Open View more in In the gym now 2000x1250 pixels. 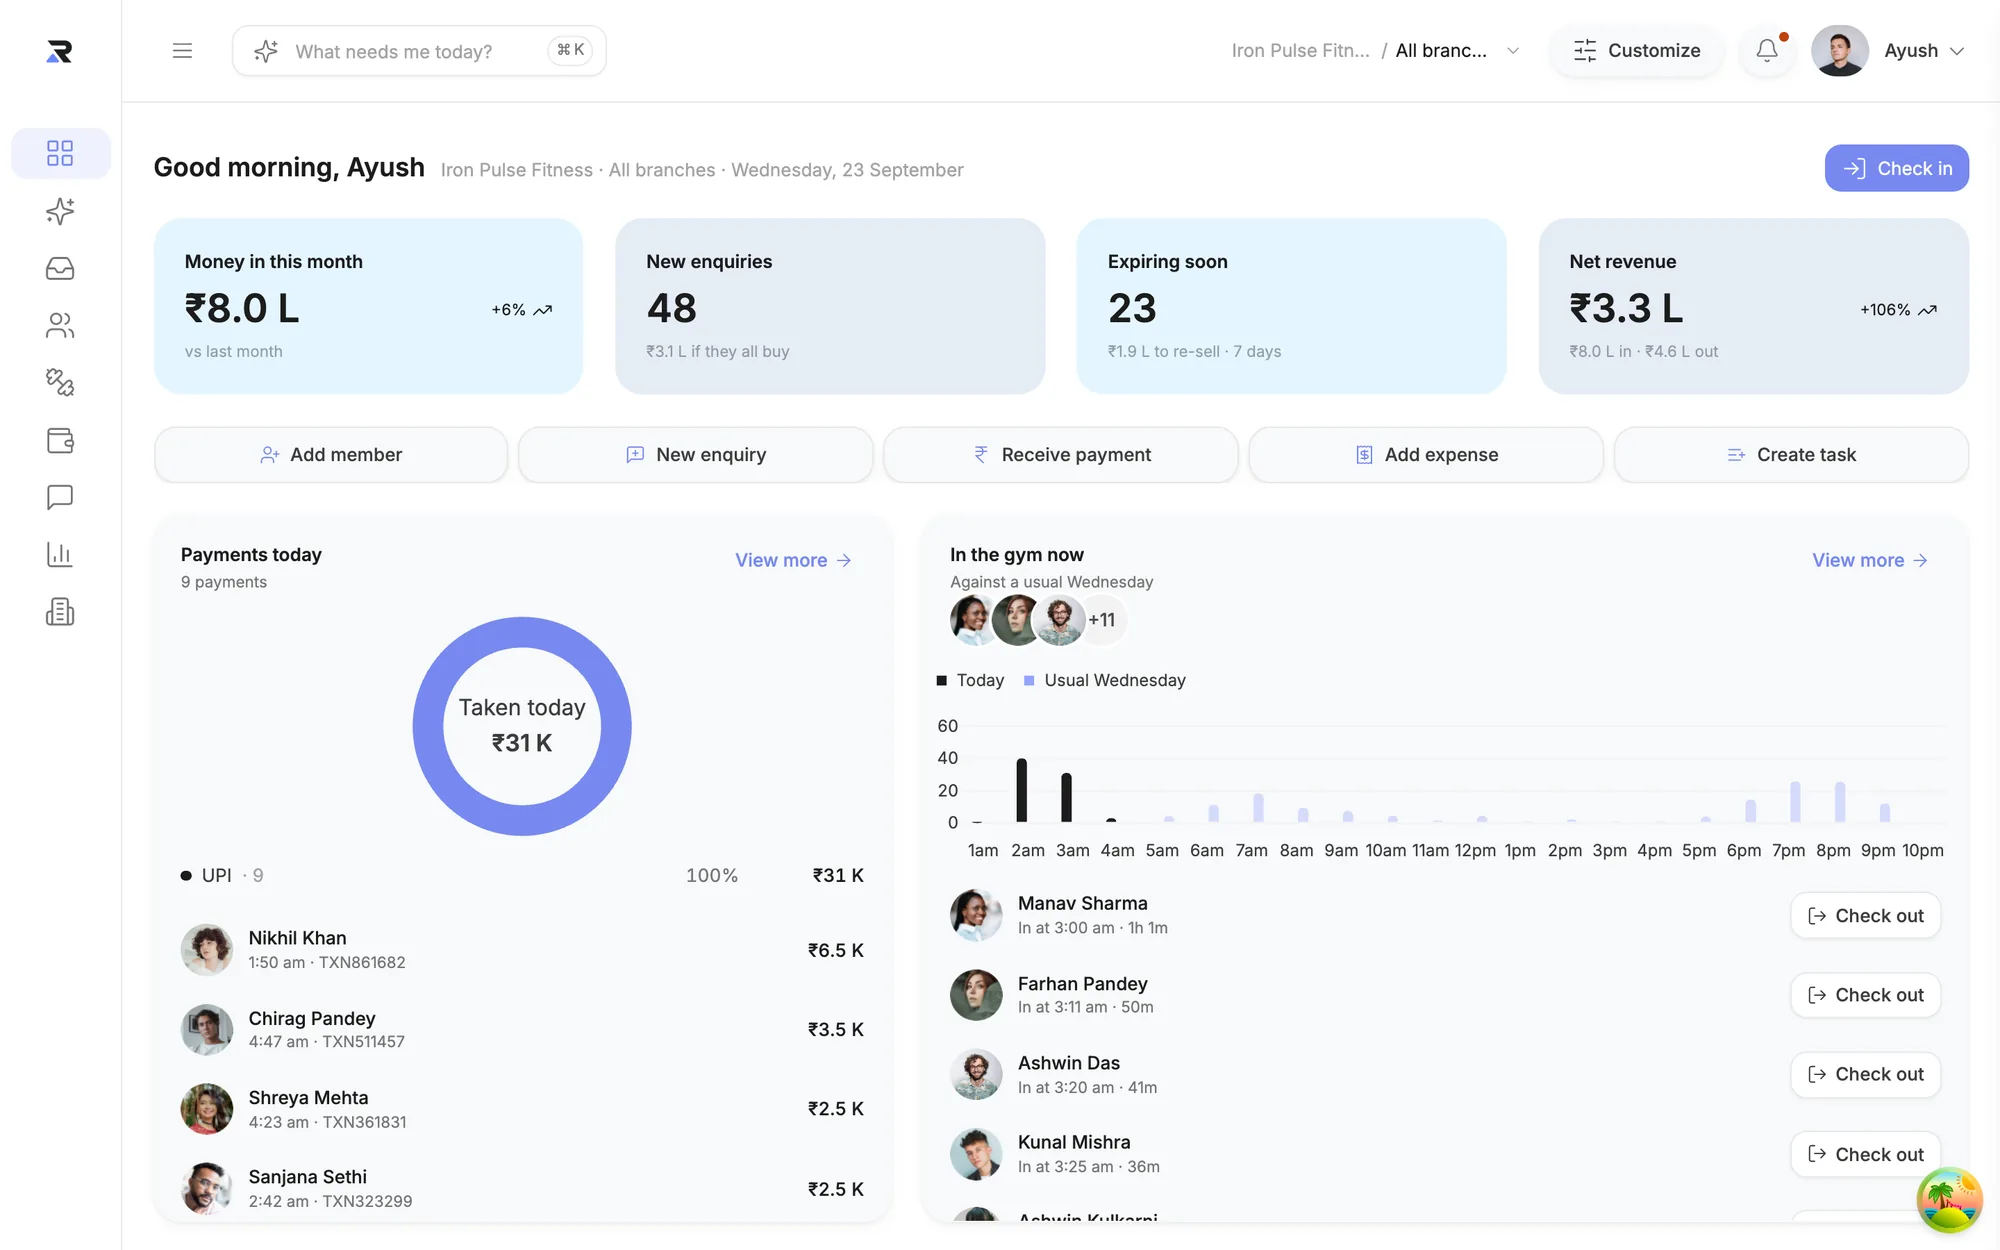point(1870,560)
